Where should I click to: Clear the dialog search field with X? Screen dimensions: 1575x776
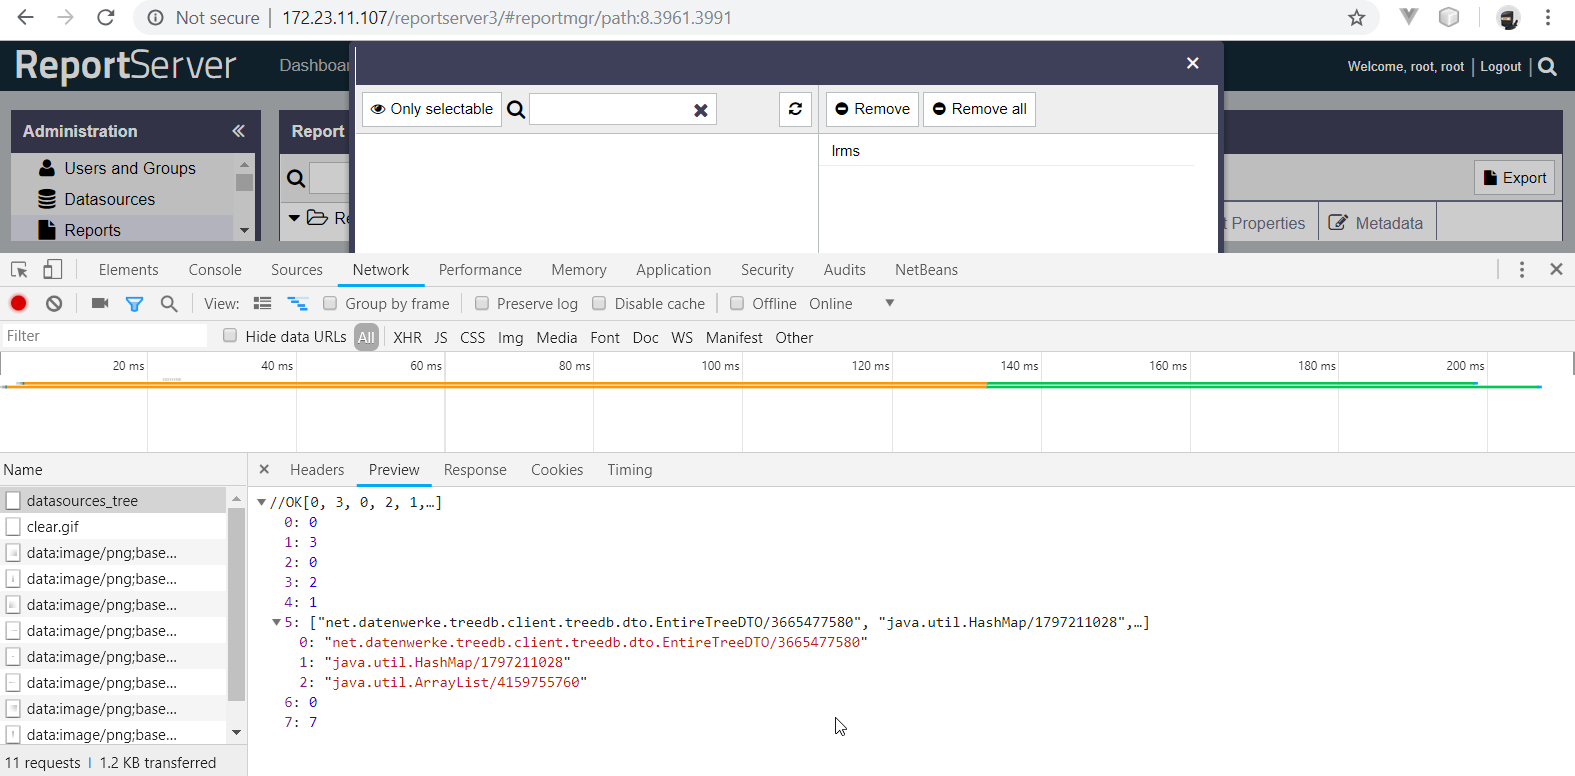click(701, 110)
